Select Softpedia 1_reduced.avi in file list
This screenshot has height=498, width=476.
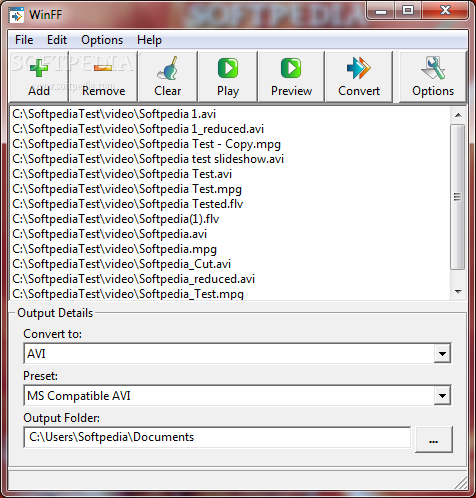[x=138, y=129]
